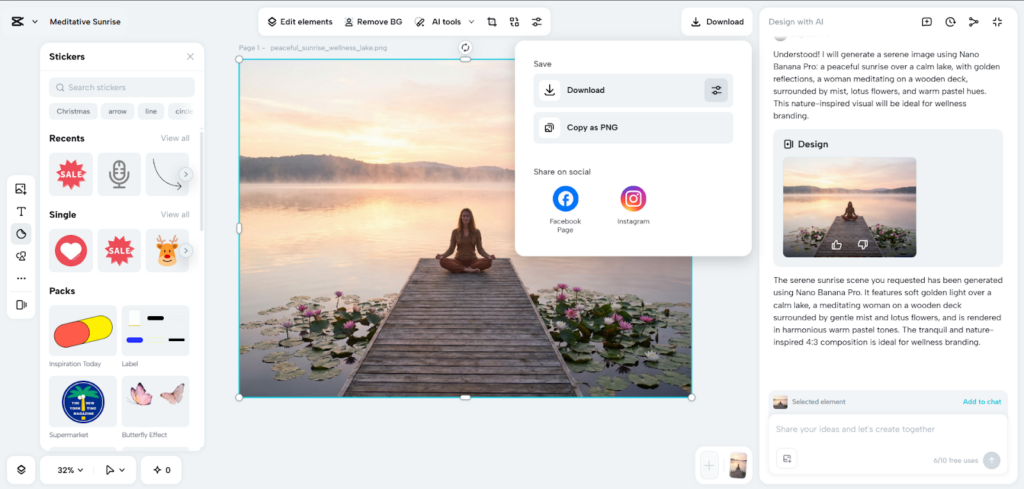
Task: Select the circle sticker tag
Action: click(x=182, y=111)
